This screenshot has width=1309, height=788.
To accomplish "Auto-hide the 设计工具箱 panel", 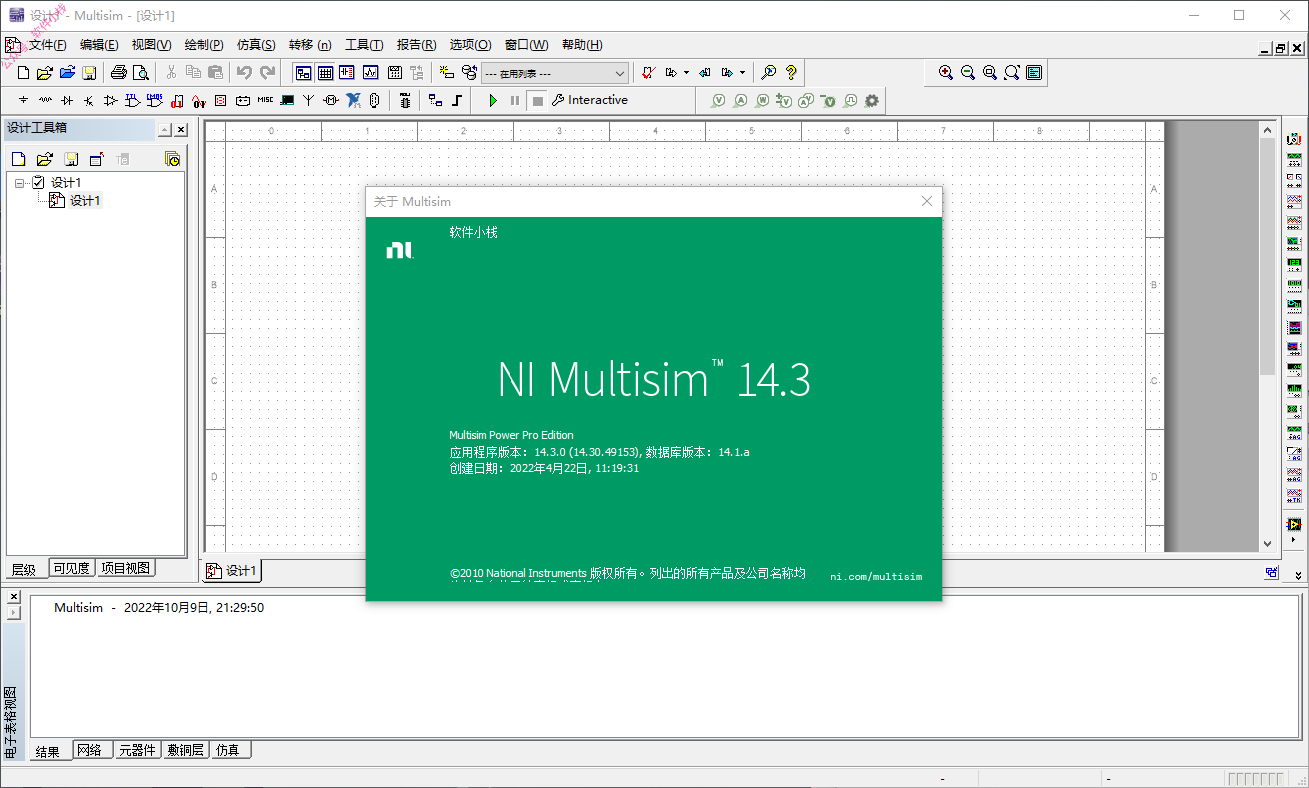I will click(164, 130).
